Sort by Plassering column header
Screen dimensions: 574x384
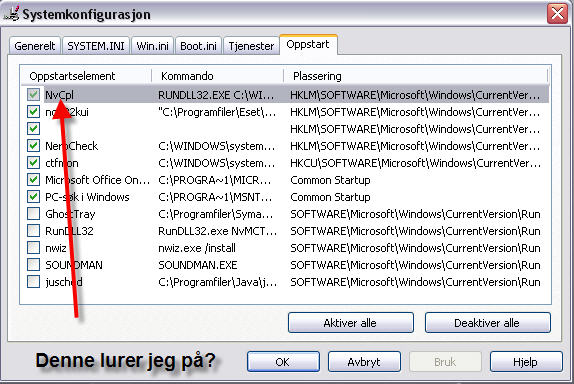[416, 76]
